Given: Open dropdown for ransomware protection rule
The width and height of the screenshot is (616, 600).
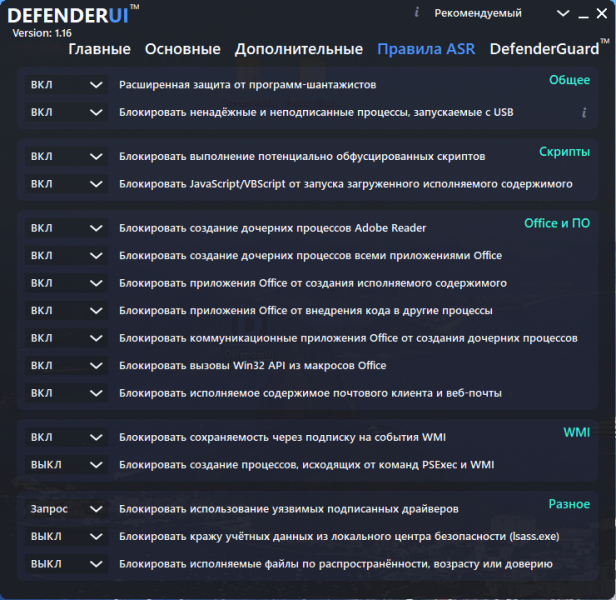Looking at the screenshot, I should tap(66, 85).
